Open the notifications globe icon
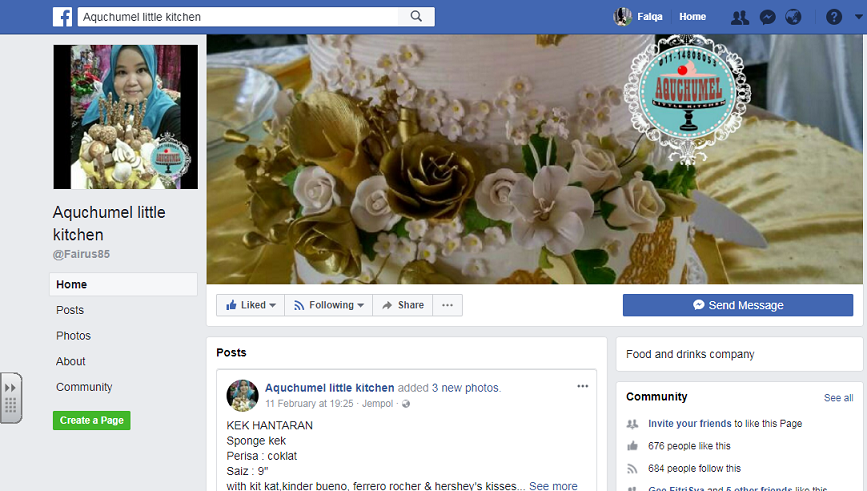The image size is (867, 491). click(794, 17)
